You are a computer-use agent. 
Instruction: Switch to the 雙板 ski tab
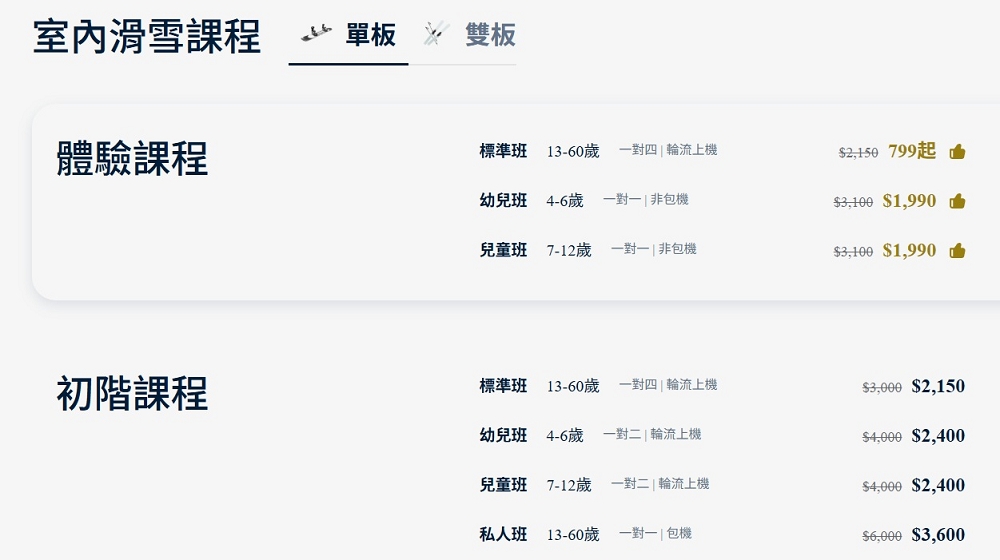[490, 36]
